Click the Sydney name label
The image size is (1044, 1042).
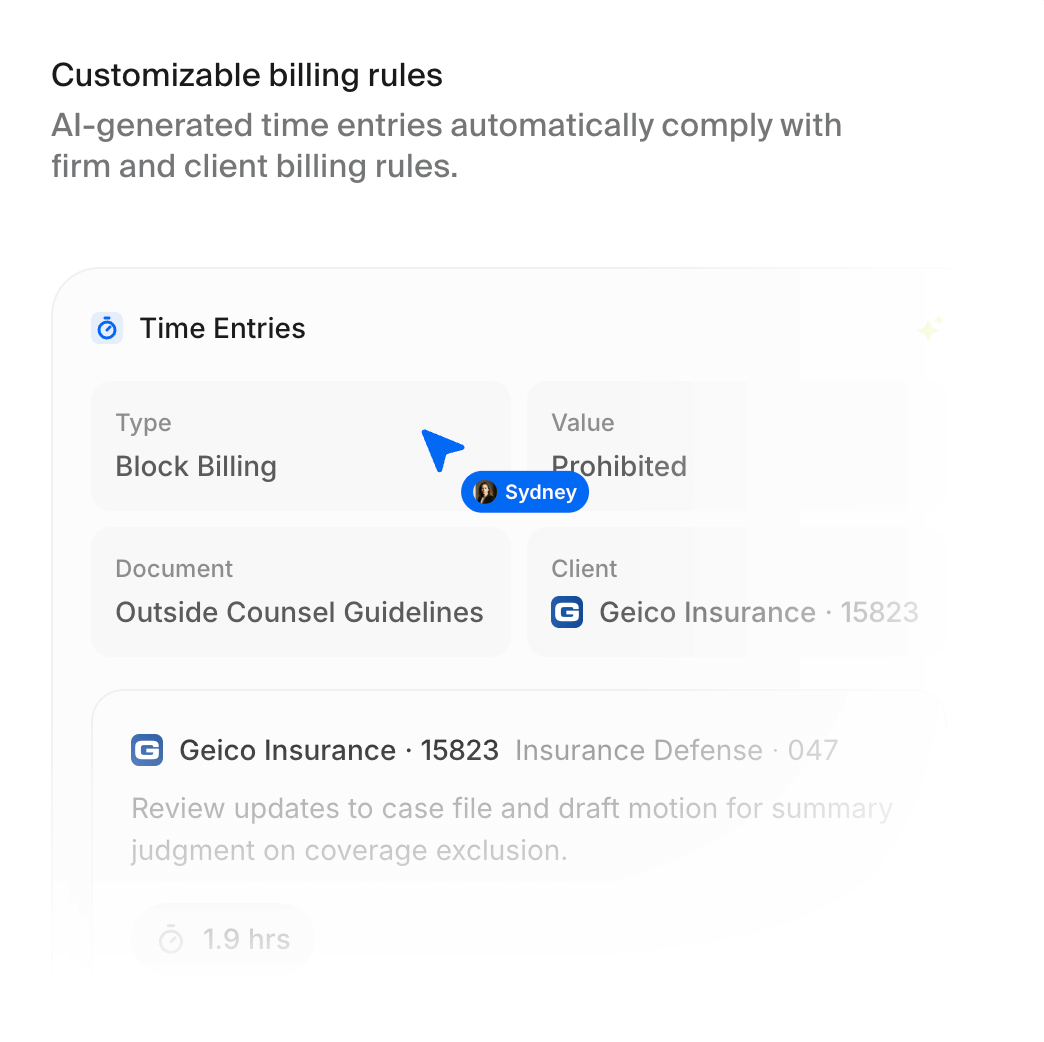(540, 492)
